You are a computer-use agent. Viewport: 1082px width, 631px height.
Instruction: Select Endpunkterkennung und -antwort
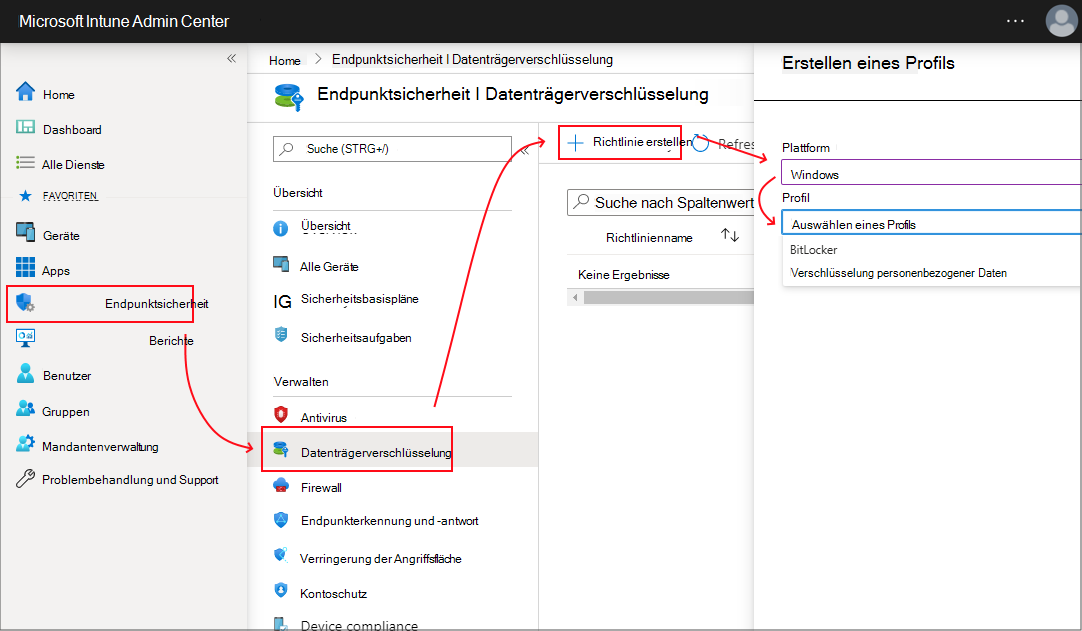tap(389, 521)
